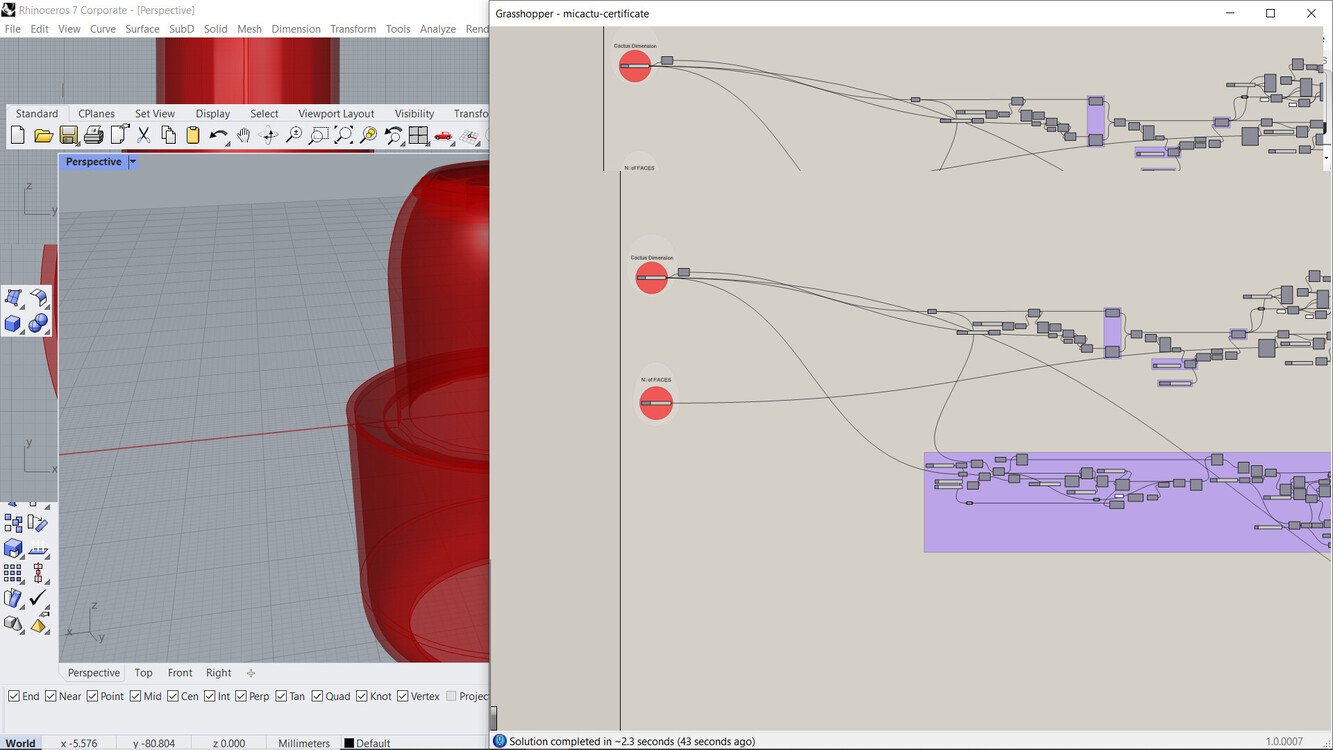Toggle the Tan osnap checkbox

[281, 696]
